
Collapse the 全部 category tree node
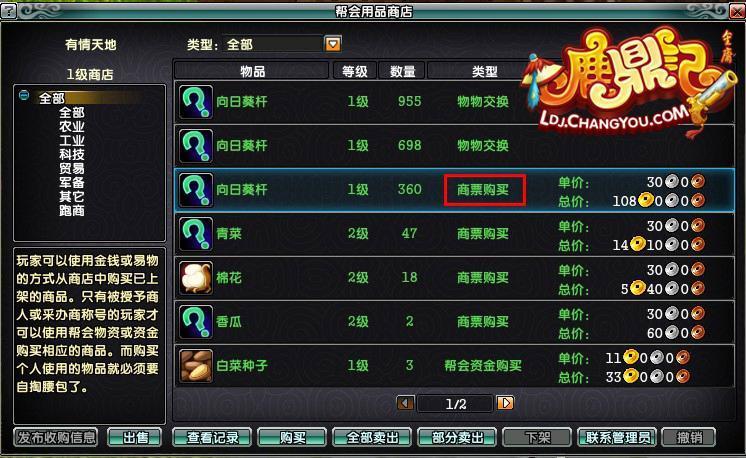coord(24,95)
